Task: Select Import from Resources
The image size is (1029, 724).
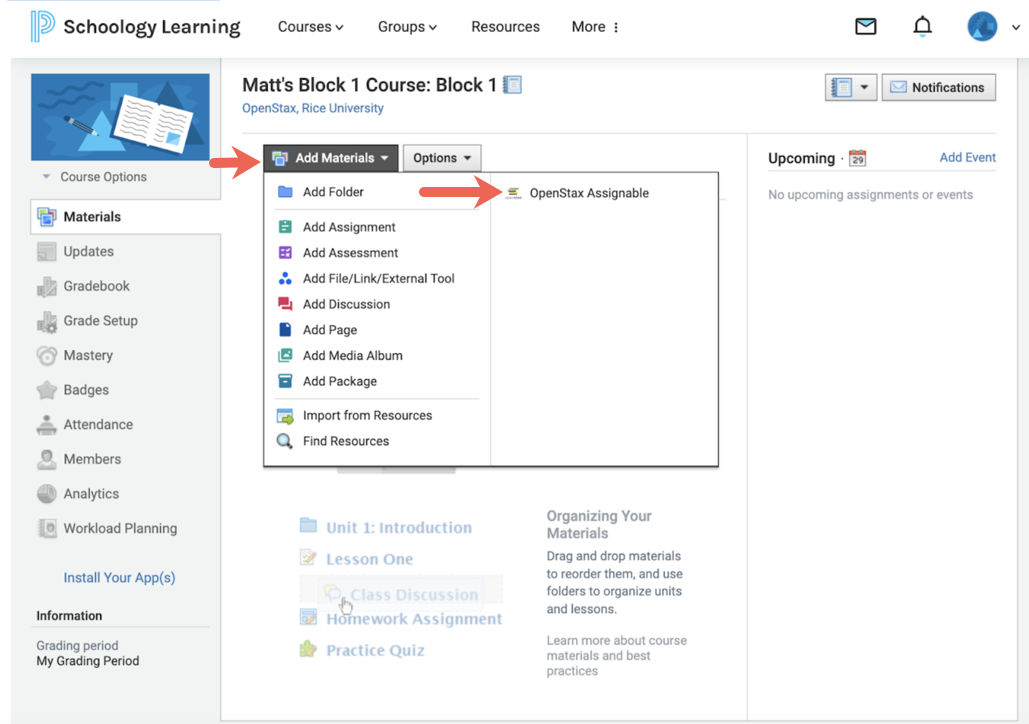Action: coord(366,415)
